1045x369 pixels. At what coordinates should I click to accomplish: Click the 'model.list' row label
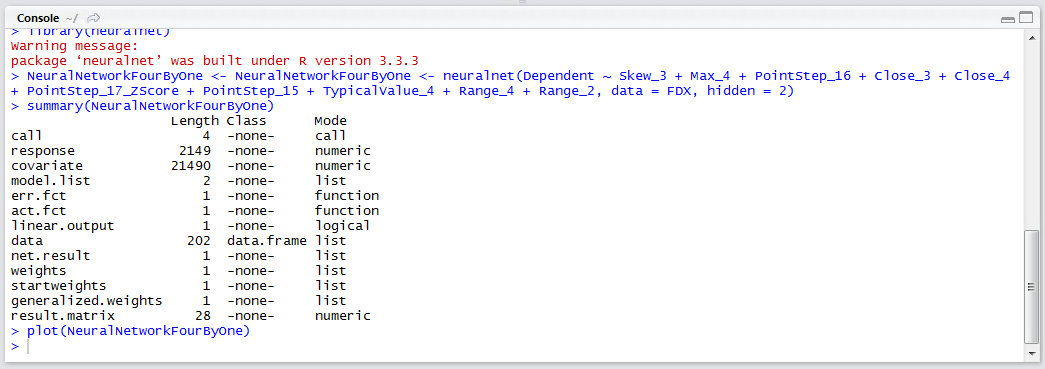point(51,181)
